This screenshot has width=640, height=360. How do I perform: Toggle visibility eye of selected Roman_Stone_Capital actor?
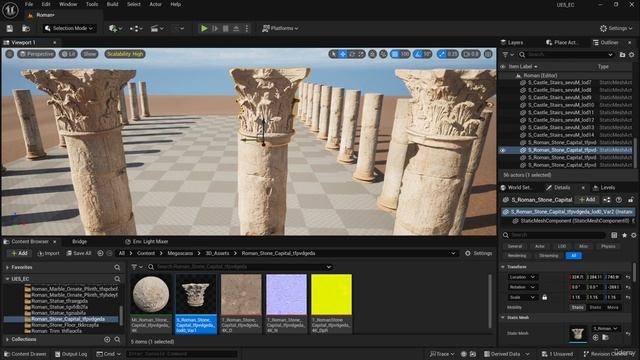click(502, 150)
